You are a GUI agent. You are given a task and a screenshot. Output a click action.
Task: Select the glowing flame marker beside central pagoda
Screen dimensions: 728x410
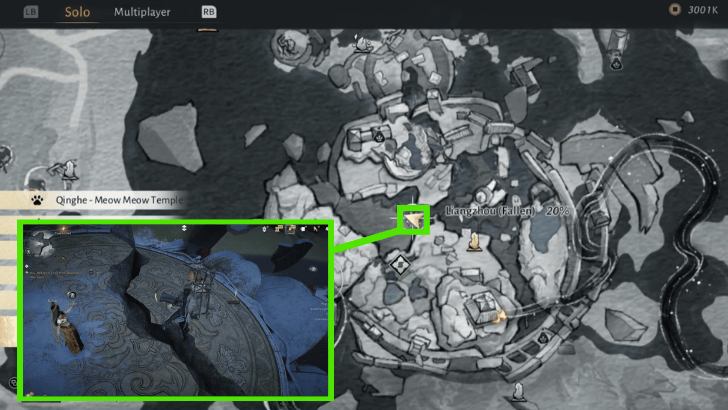tap(499, 315)
